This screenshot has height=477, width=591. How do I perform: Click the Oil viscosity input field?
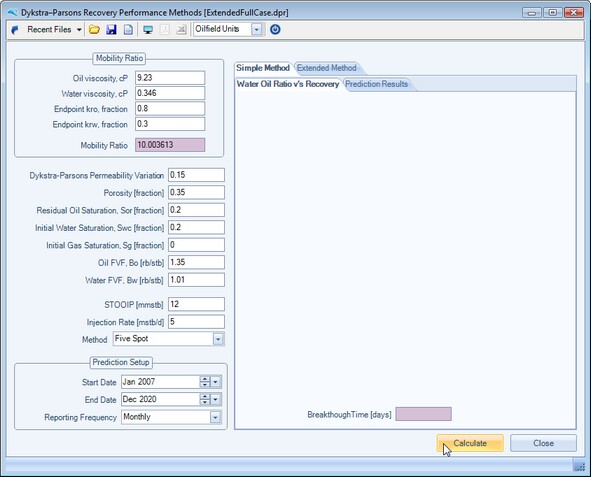[170, 78]
